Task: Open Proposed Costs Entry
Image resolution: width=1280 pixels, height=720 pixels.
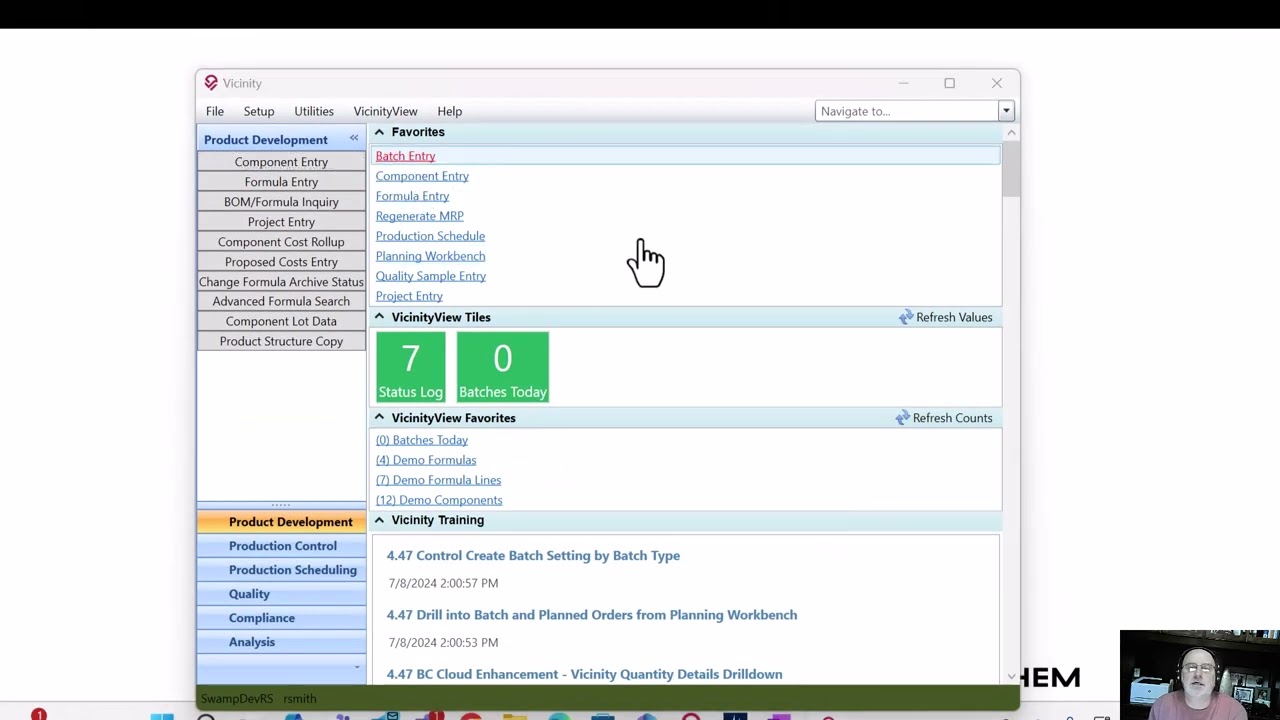Action: (281, 262)
